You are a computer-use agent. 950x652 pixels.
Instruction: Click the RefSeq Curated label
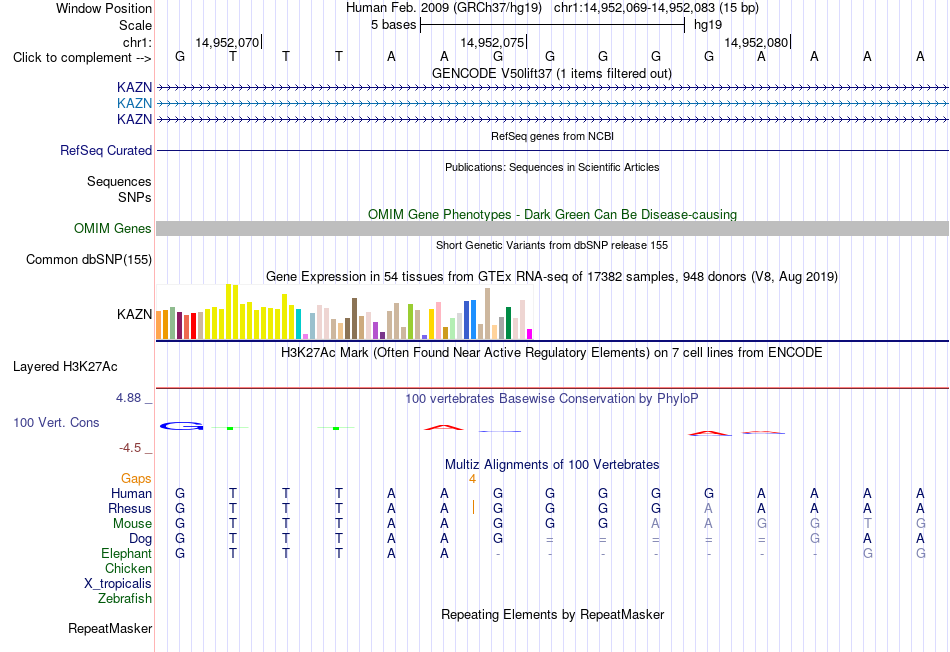105,150
